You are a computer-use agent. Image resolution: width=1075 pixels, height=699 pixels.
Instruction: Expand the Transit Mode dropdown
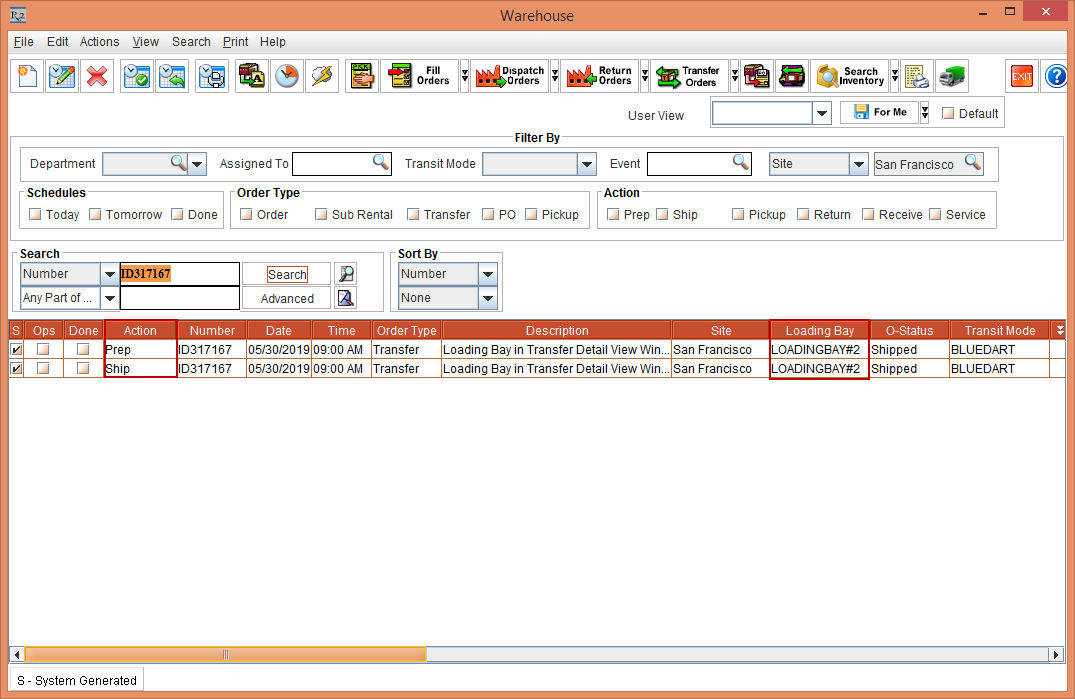(587, 164)
